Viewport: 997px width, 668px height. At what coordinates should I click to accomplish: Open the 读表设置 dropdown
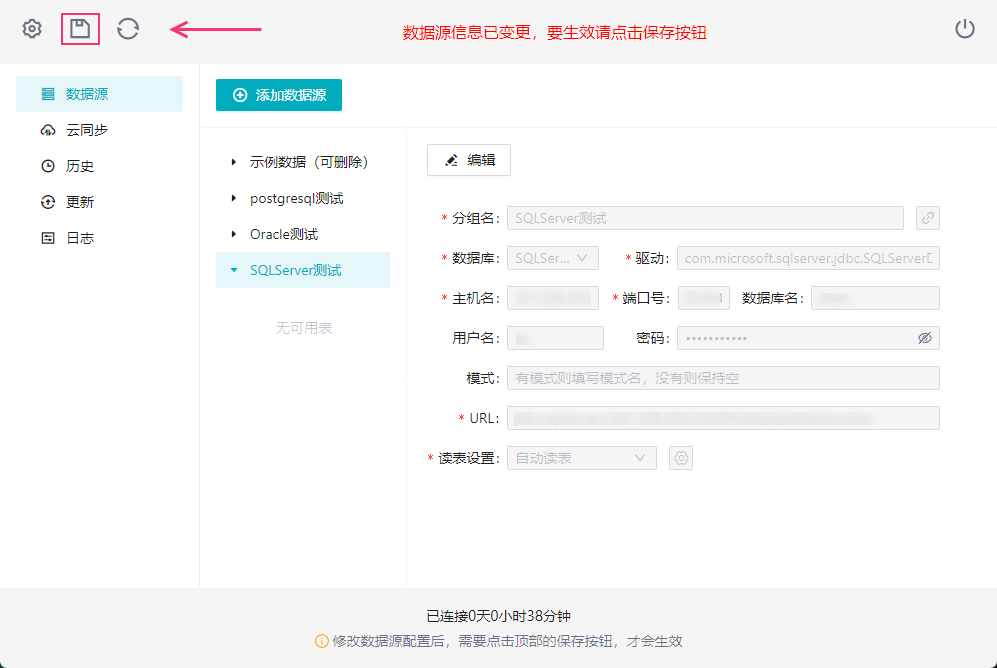[582, 458]
